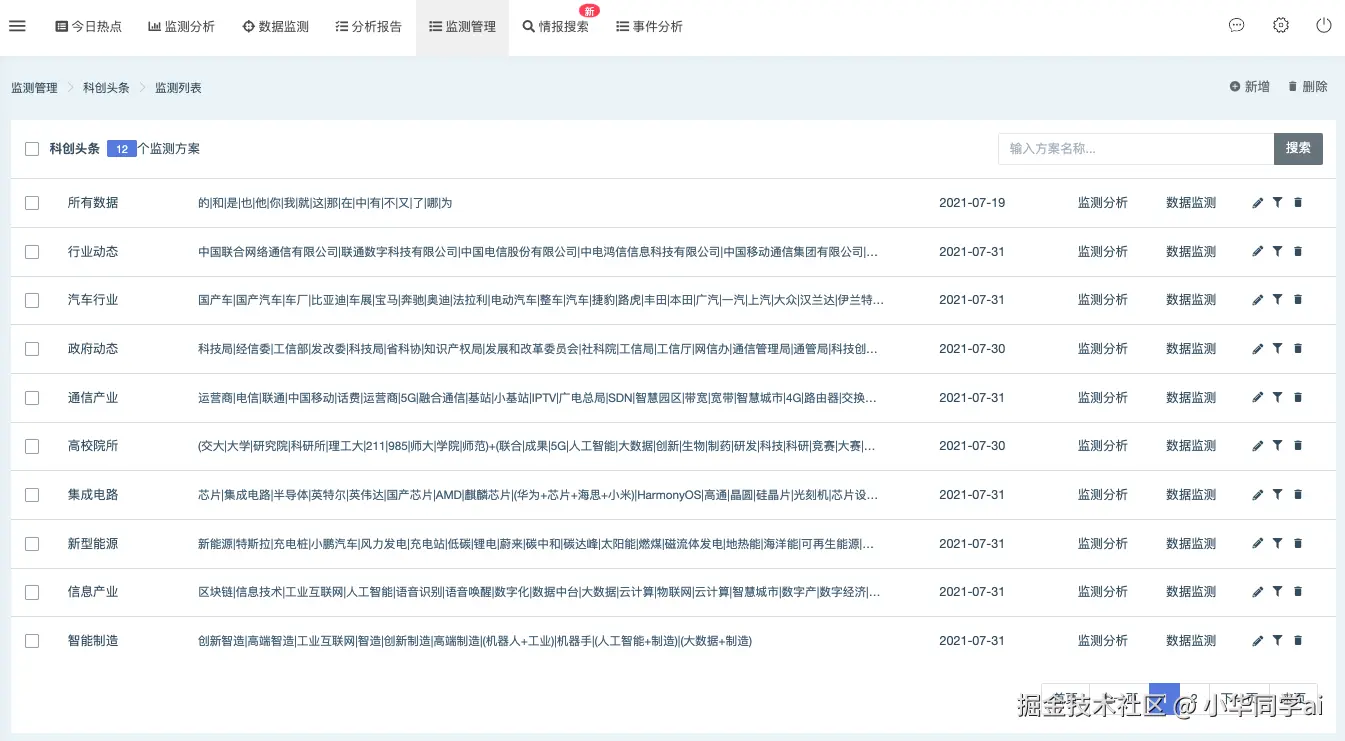Check the 汽车行业 row checkbox
Viewport: 1345px width, 741px height.
(32, 300)
